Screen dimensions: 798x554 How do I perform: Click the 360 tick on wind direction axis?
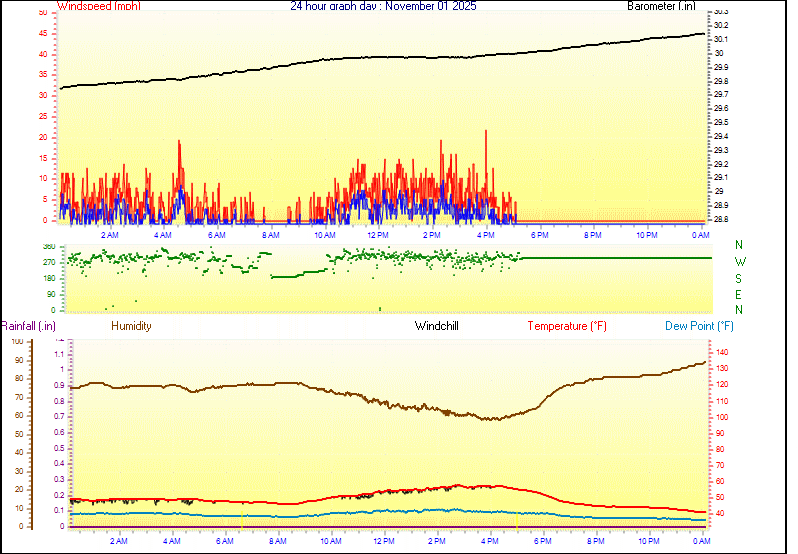coord(48,246)
